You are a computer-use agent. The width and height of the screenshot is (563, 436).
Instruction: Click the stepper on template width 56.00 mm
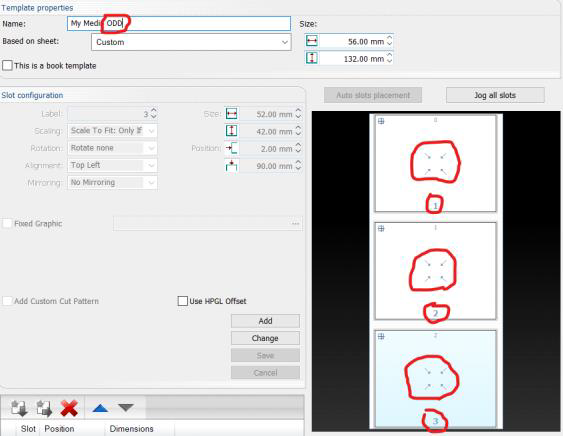(390, 41)
